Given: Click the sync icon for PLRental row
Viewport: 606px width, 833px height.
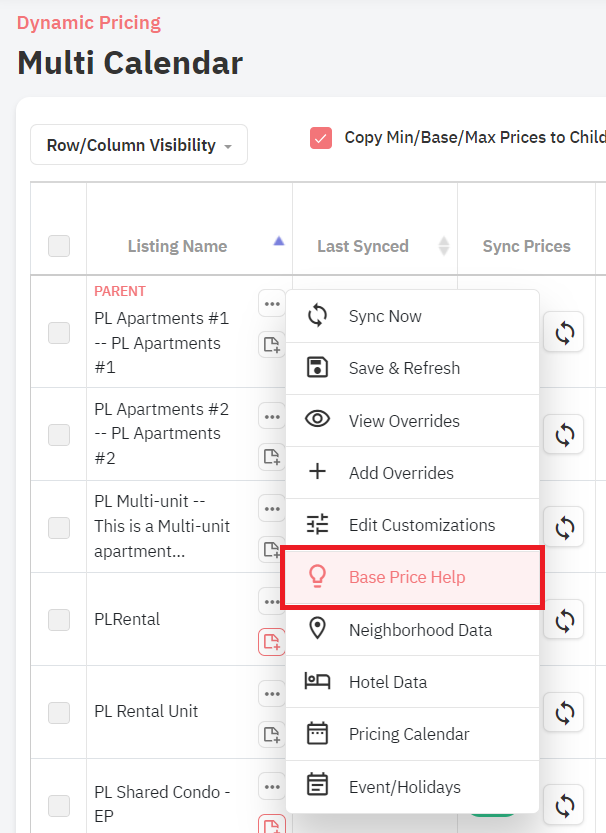Looking at the screenshot, I should [x=564, y=619].
